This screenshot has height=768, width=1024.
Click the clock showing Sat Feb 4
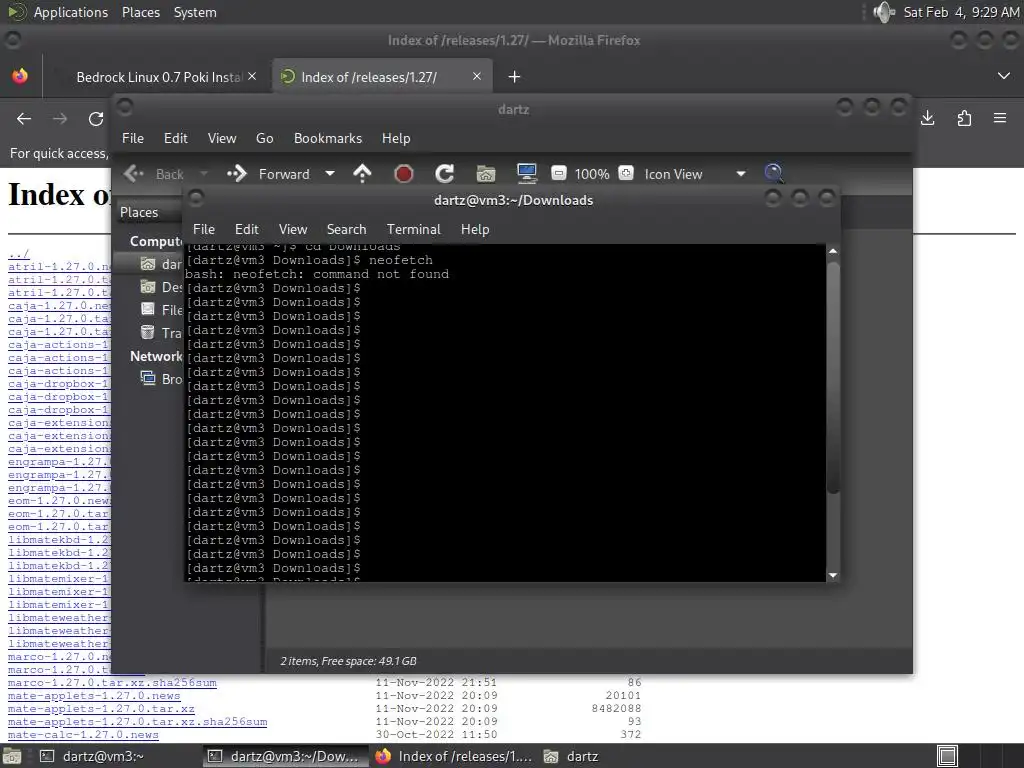tap(961, 12)
